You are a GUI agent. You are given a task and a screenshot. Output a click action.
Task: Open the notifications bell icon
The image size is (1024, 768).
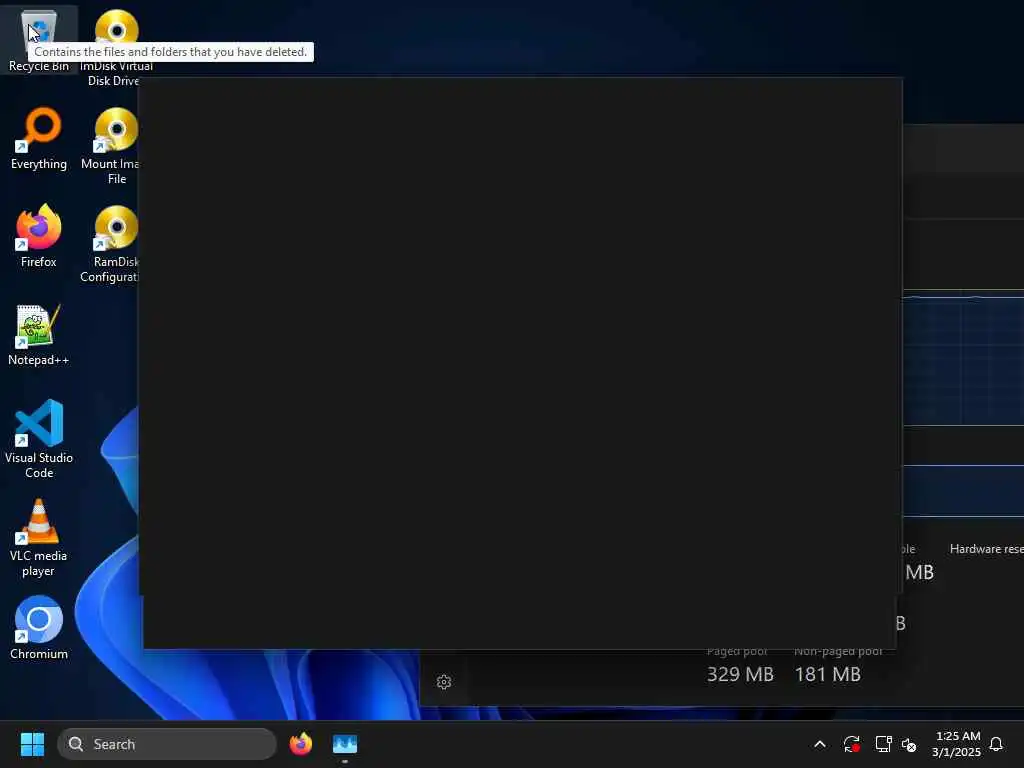point(996,744)
